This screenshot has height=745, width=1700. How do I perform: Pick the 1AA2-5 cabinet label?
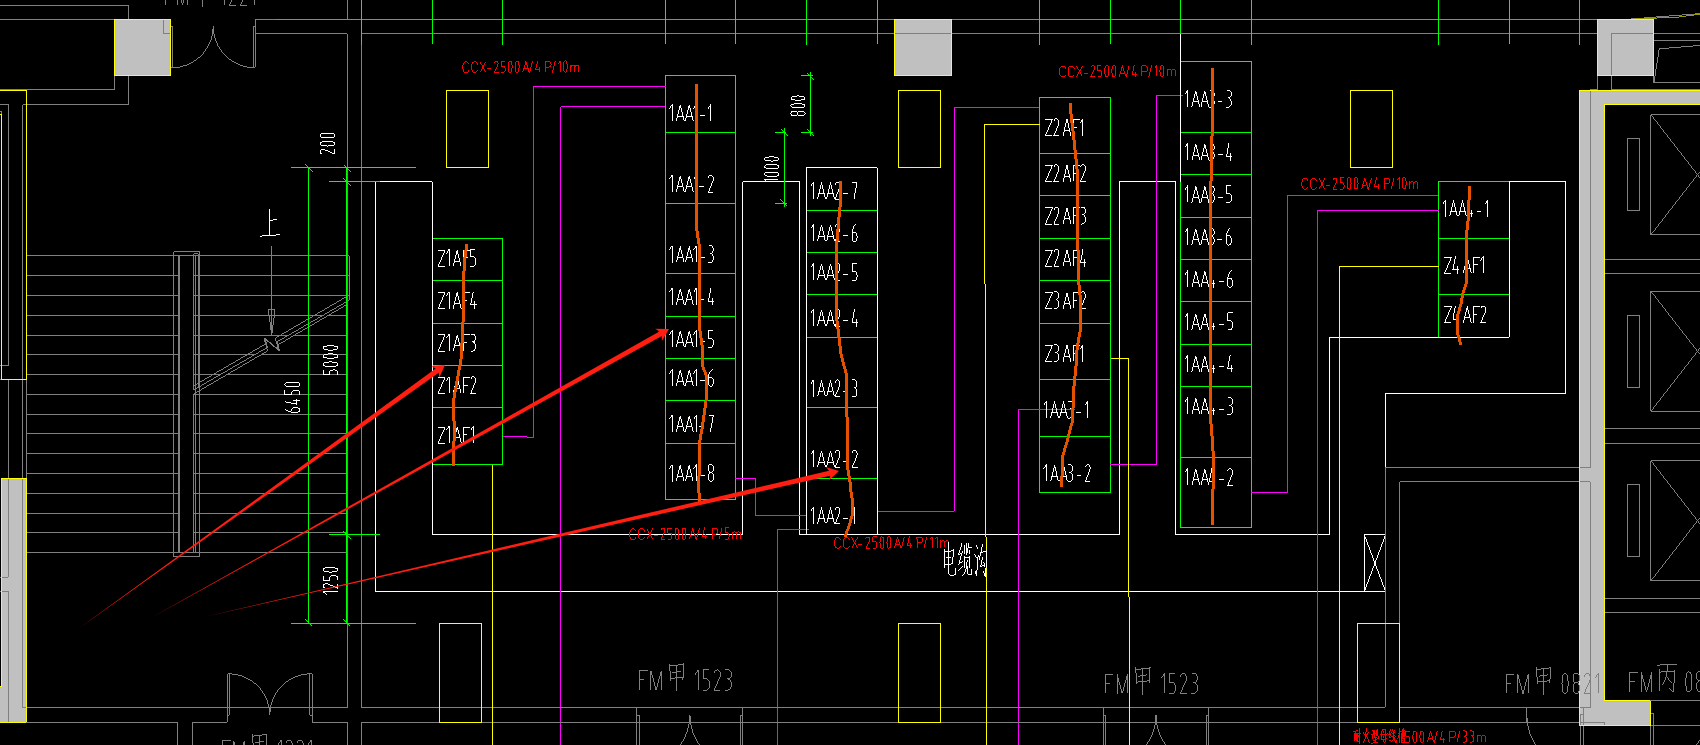[834, 273]
